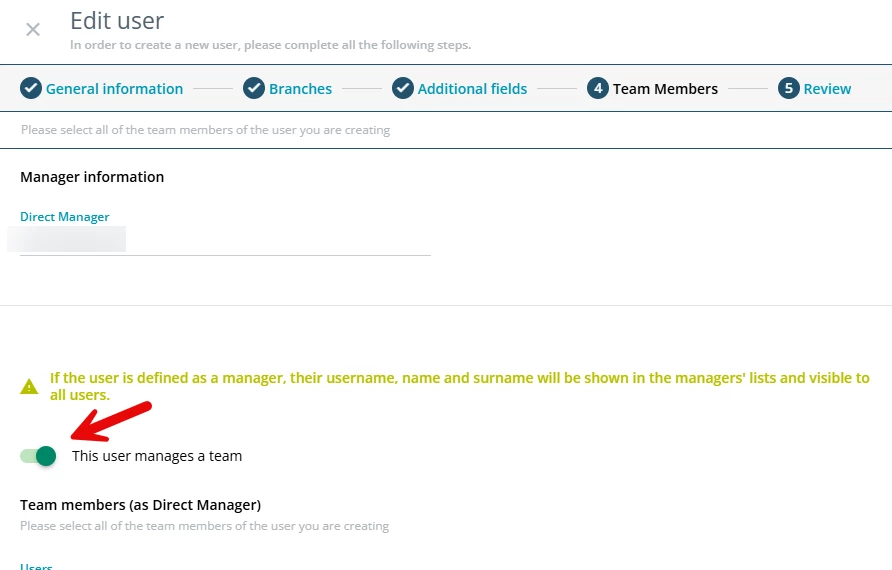Select the Team Members step label

[x=665, y=89]
